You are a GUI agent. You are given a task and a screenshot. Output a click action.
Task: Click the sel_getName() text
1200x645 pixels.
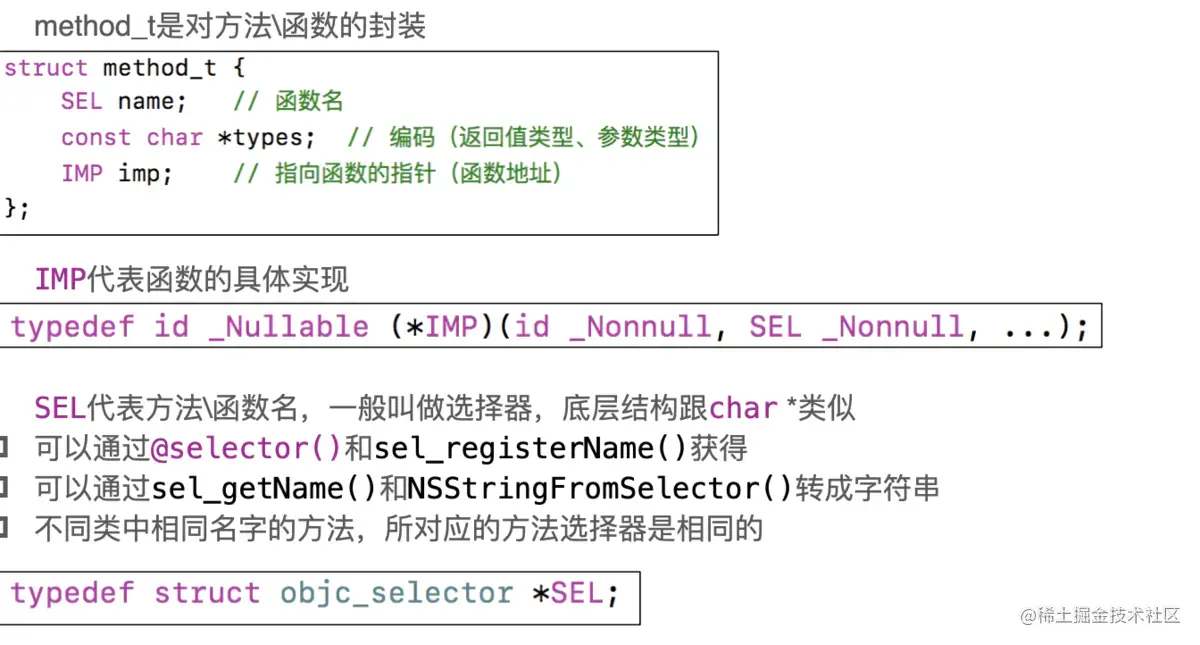pyautogui.click(x=264, y=488)
